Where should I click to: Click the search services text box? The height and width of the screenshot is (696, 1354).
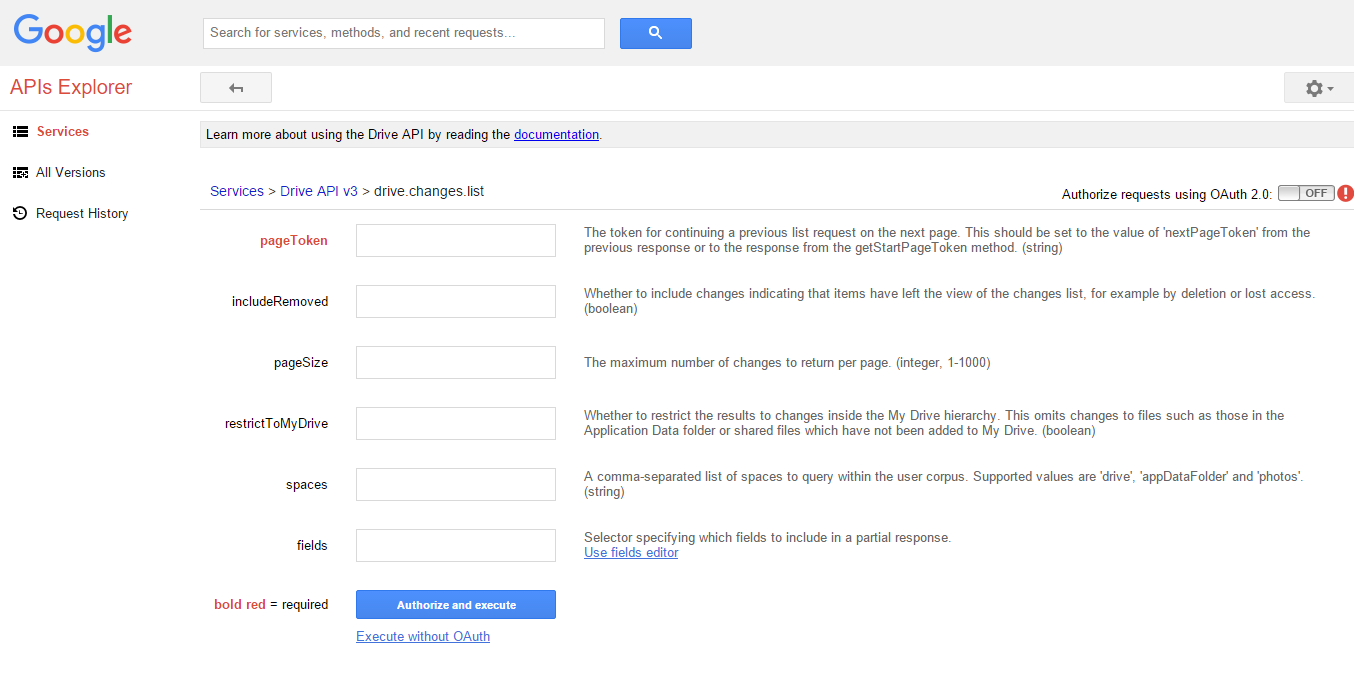pyautogui.click(x=404, y=33)
